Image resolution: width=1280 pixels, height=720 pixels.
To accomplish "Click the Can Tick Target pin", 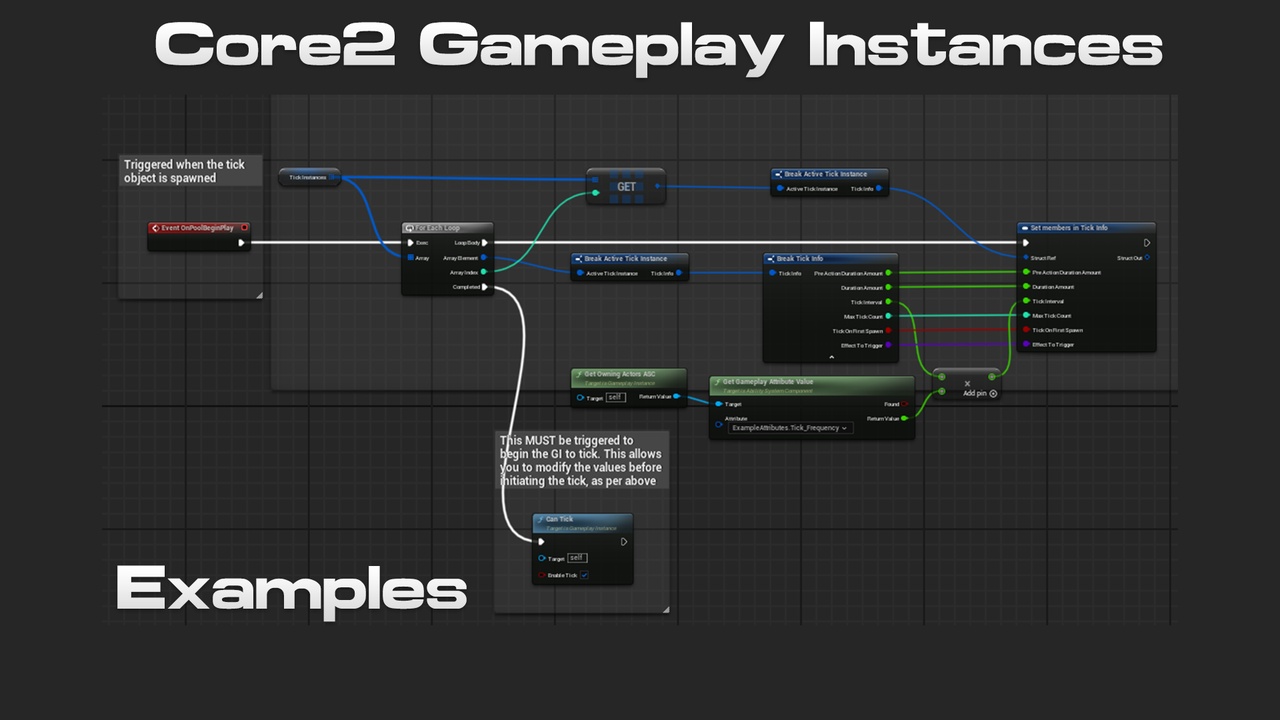I will point(542,558).
